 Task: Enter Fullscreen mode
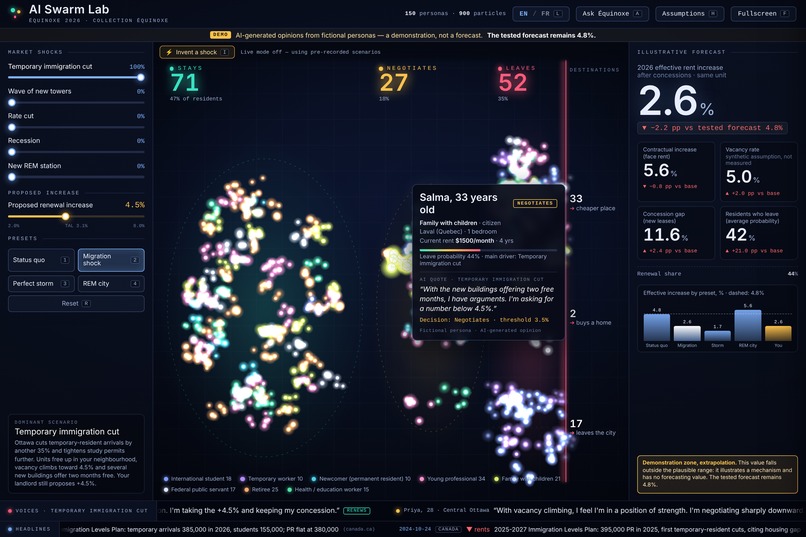pyautogui.click(x=763, y=14)
